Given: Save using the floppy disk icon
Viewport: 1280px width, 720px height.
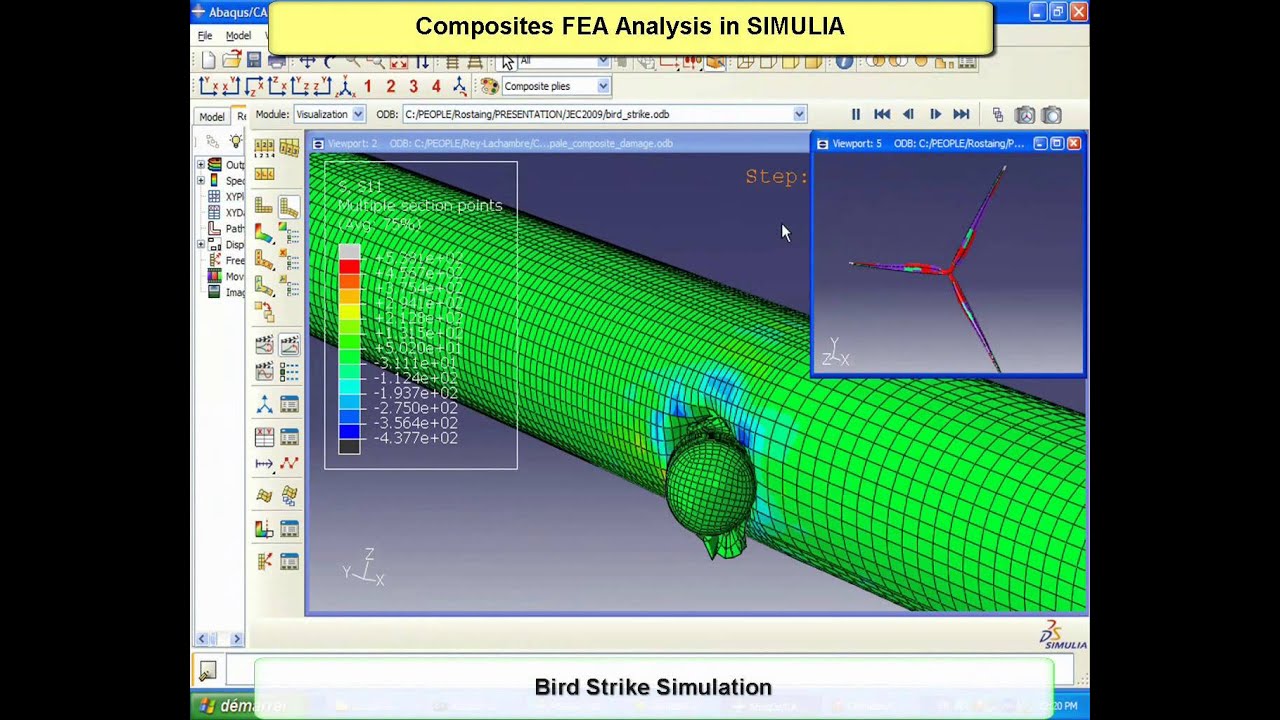Looking at the screenshot, I should (254, 61).
